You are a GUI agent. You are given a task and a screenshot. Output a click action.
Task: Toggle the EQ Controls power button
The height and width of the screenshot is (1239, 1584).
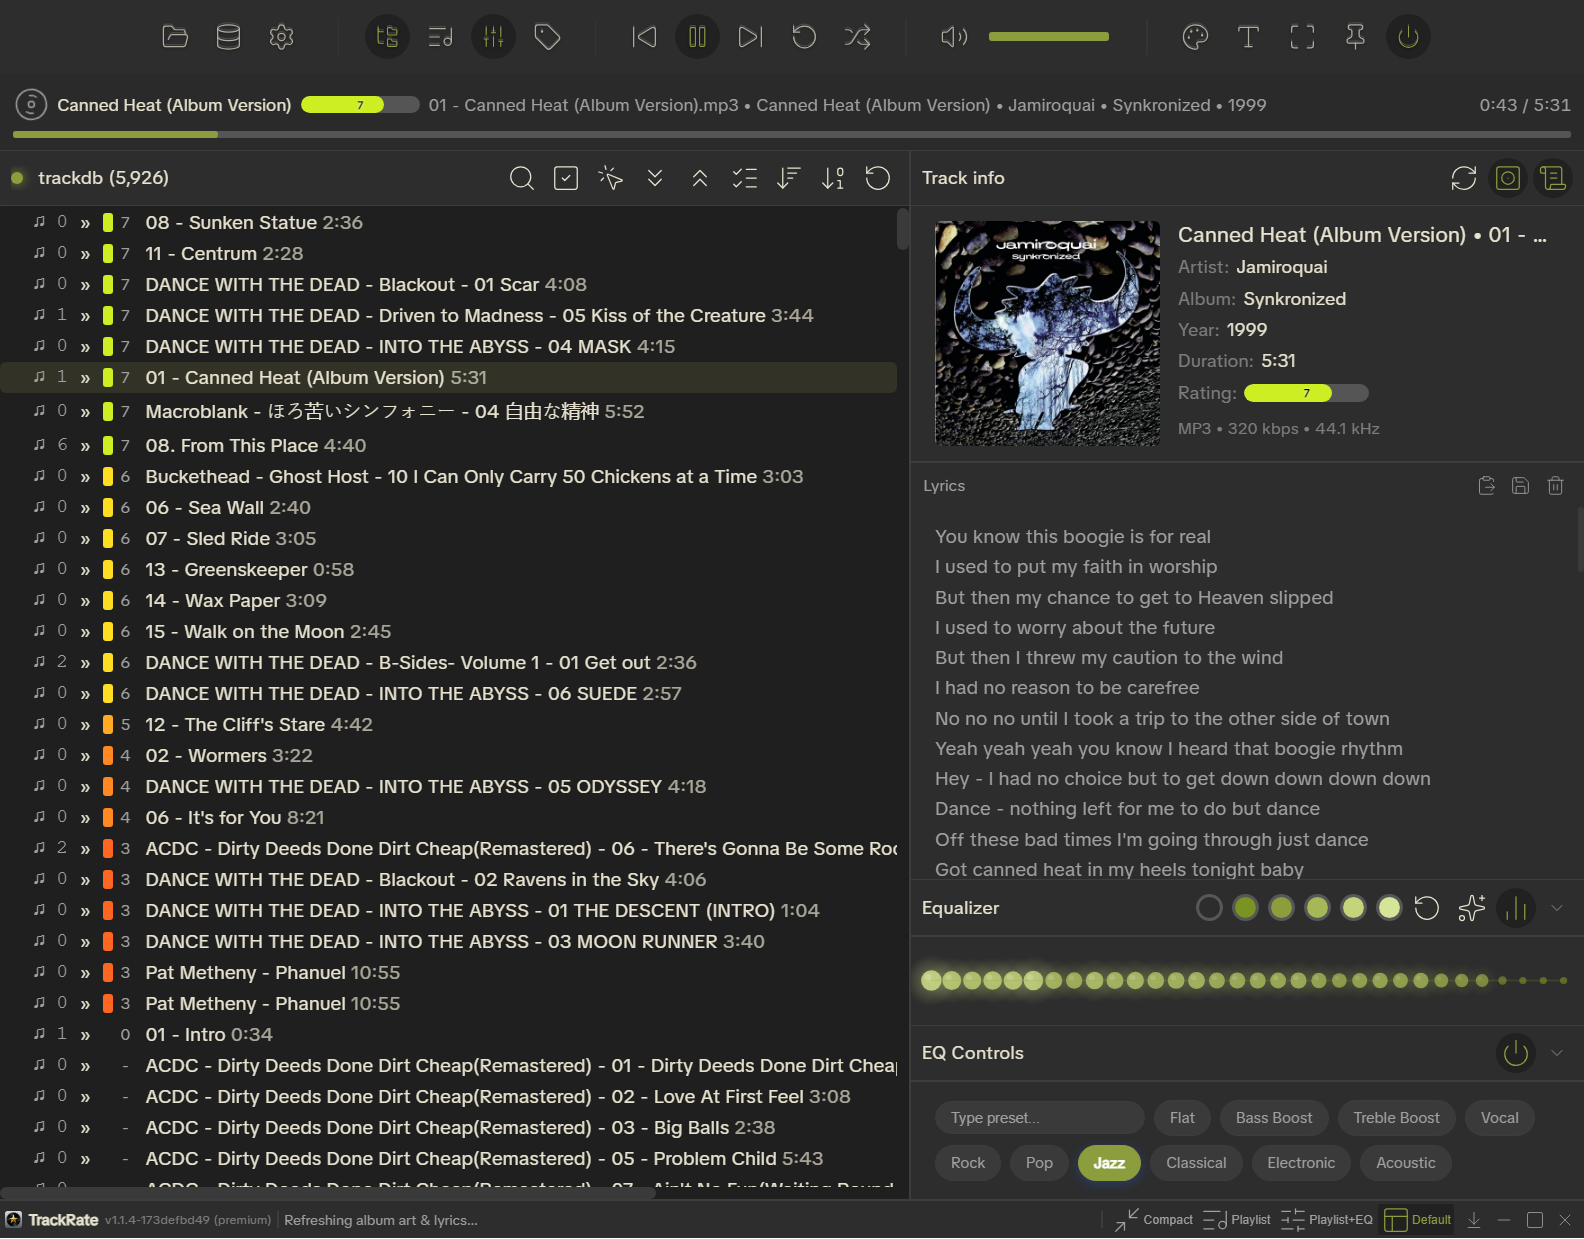(x=1516, y=1053)
